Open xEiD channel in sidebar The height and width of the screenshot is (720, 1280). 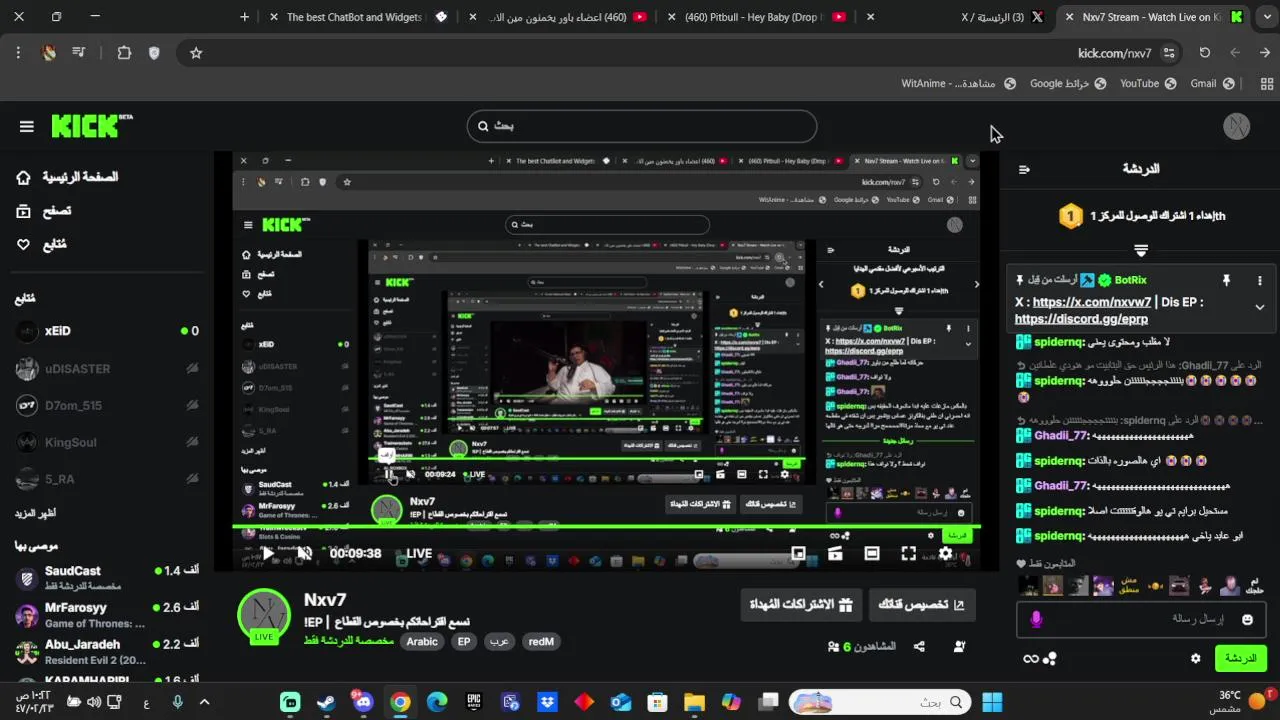click(107, 331)
